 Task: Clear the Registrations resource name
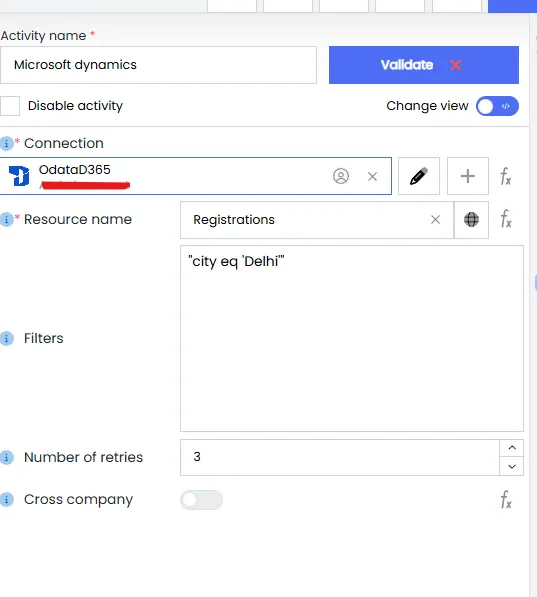(435, 220)
